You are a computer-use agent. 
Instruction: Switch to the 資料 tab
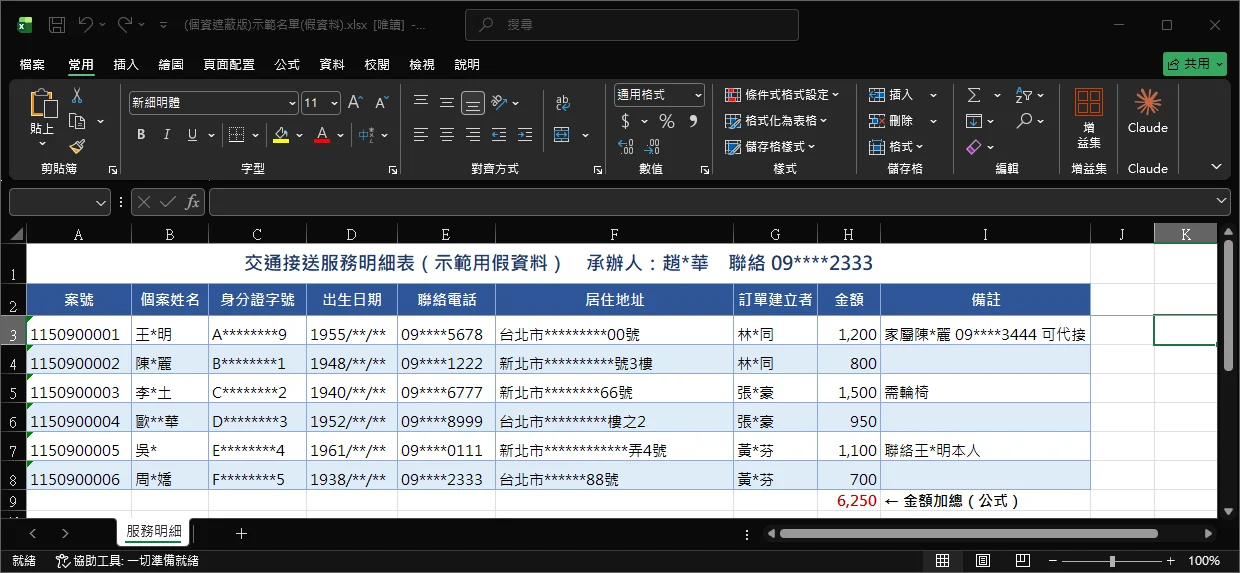332,64
